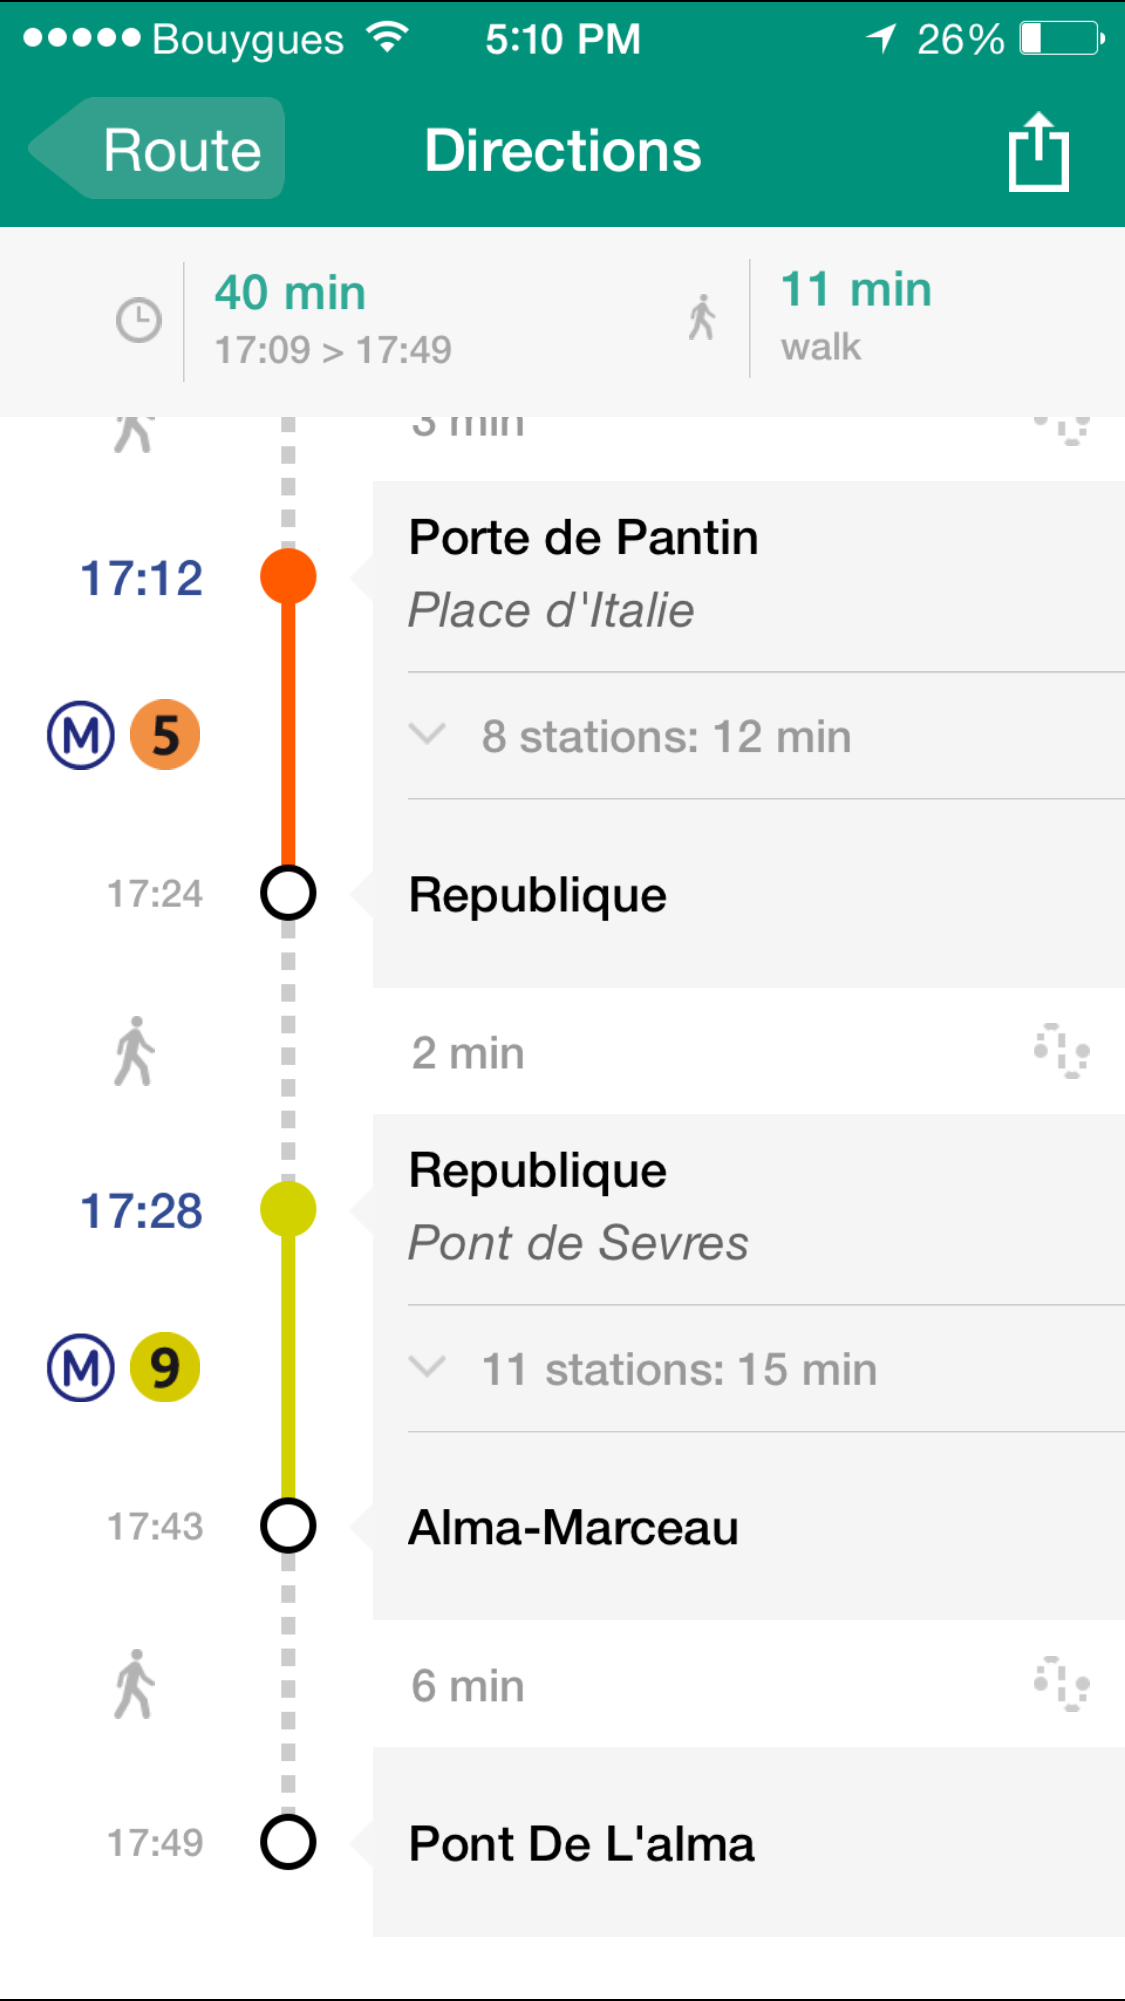Select the Pont De L'alma destination

[581, 1844]
